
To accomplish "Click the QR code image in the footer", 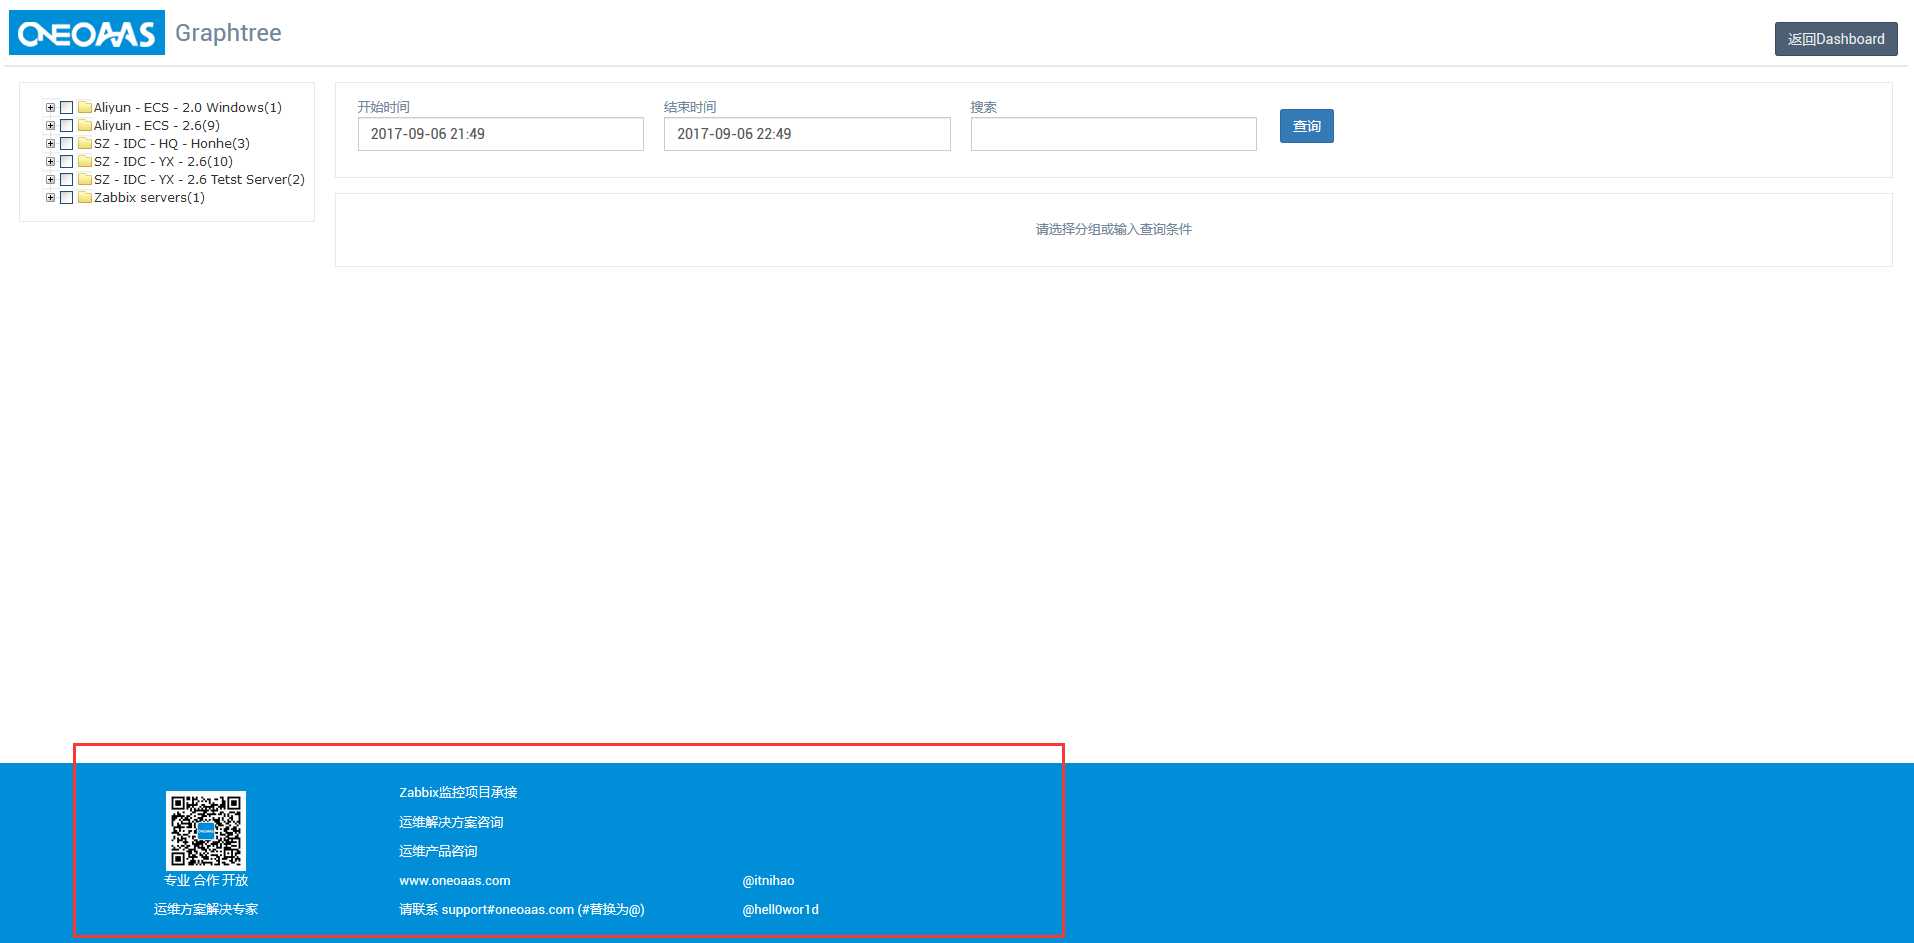I will click(206, 830).
